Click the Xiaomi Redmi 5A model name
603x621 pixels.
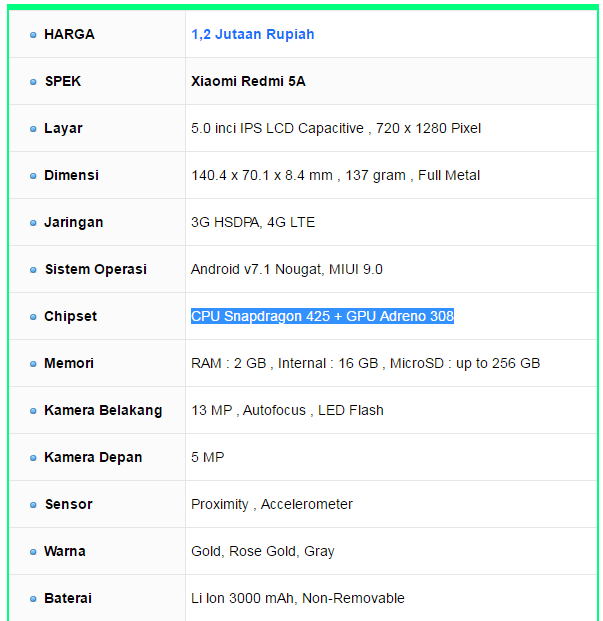click(x=248, y=81)
